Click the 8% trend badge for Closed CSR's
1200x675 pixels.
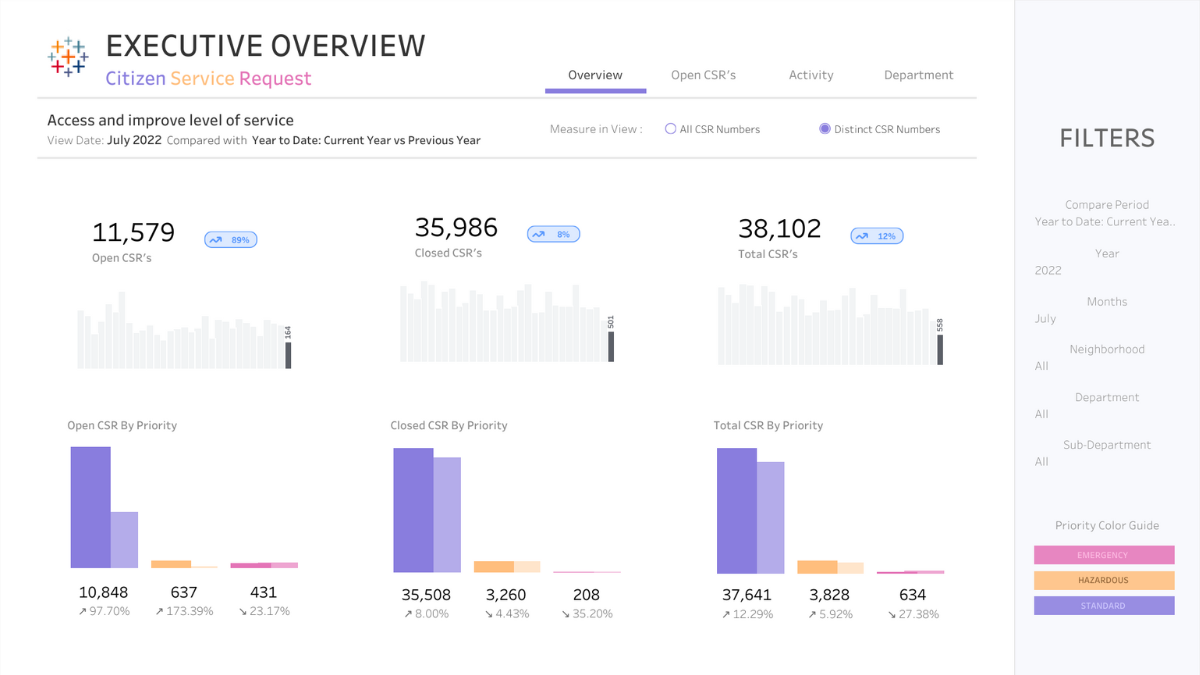[x=553, y=234]
